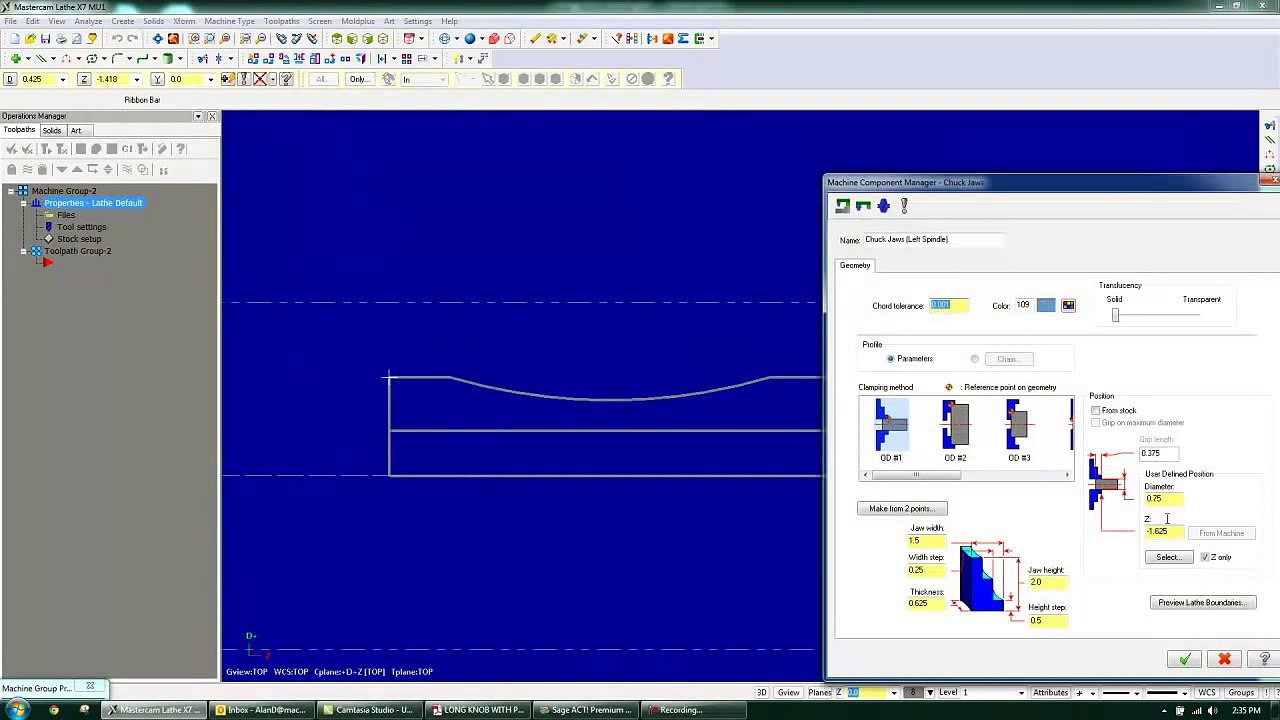Open the File menu
This screenshot has width=1280, height=720.
[x=9, y=21]
